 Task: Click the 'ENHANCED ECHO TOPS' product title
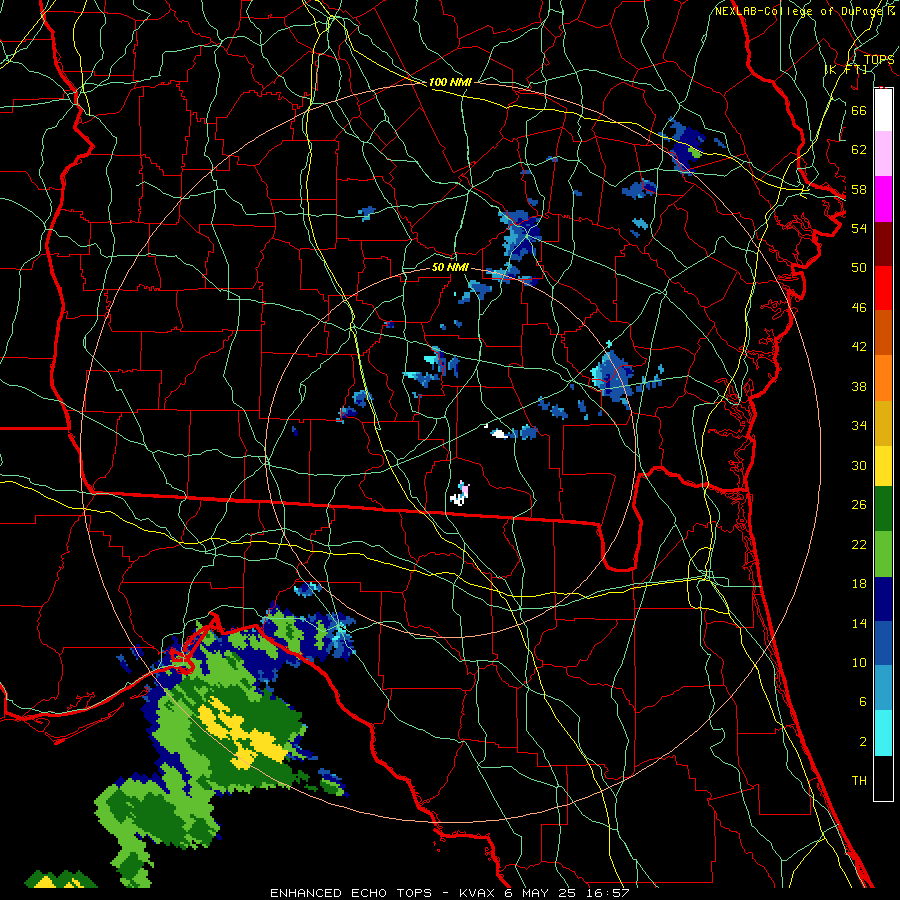[350, 893]
